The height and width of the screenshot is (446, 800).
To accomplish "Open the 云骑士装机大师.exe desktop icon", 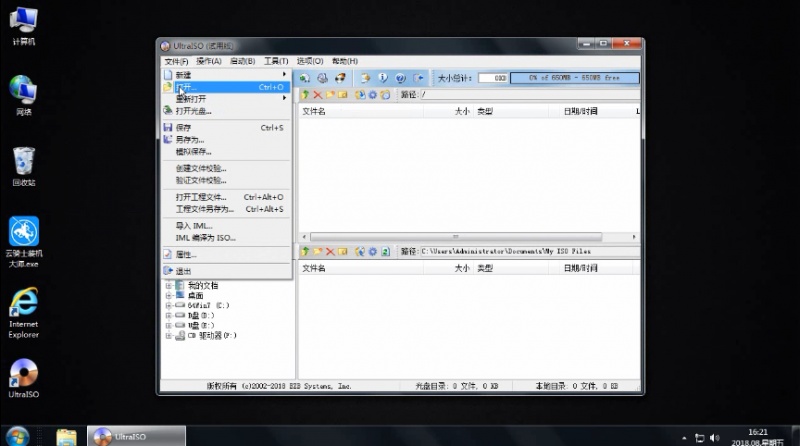I will [x=24, y=241].
